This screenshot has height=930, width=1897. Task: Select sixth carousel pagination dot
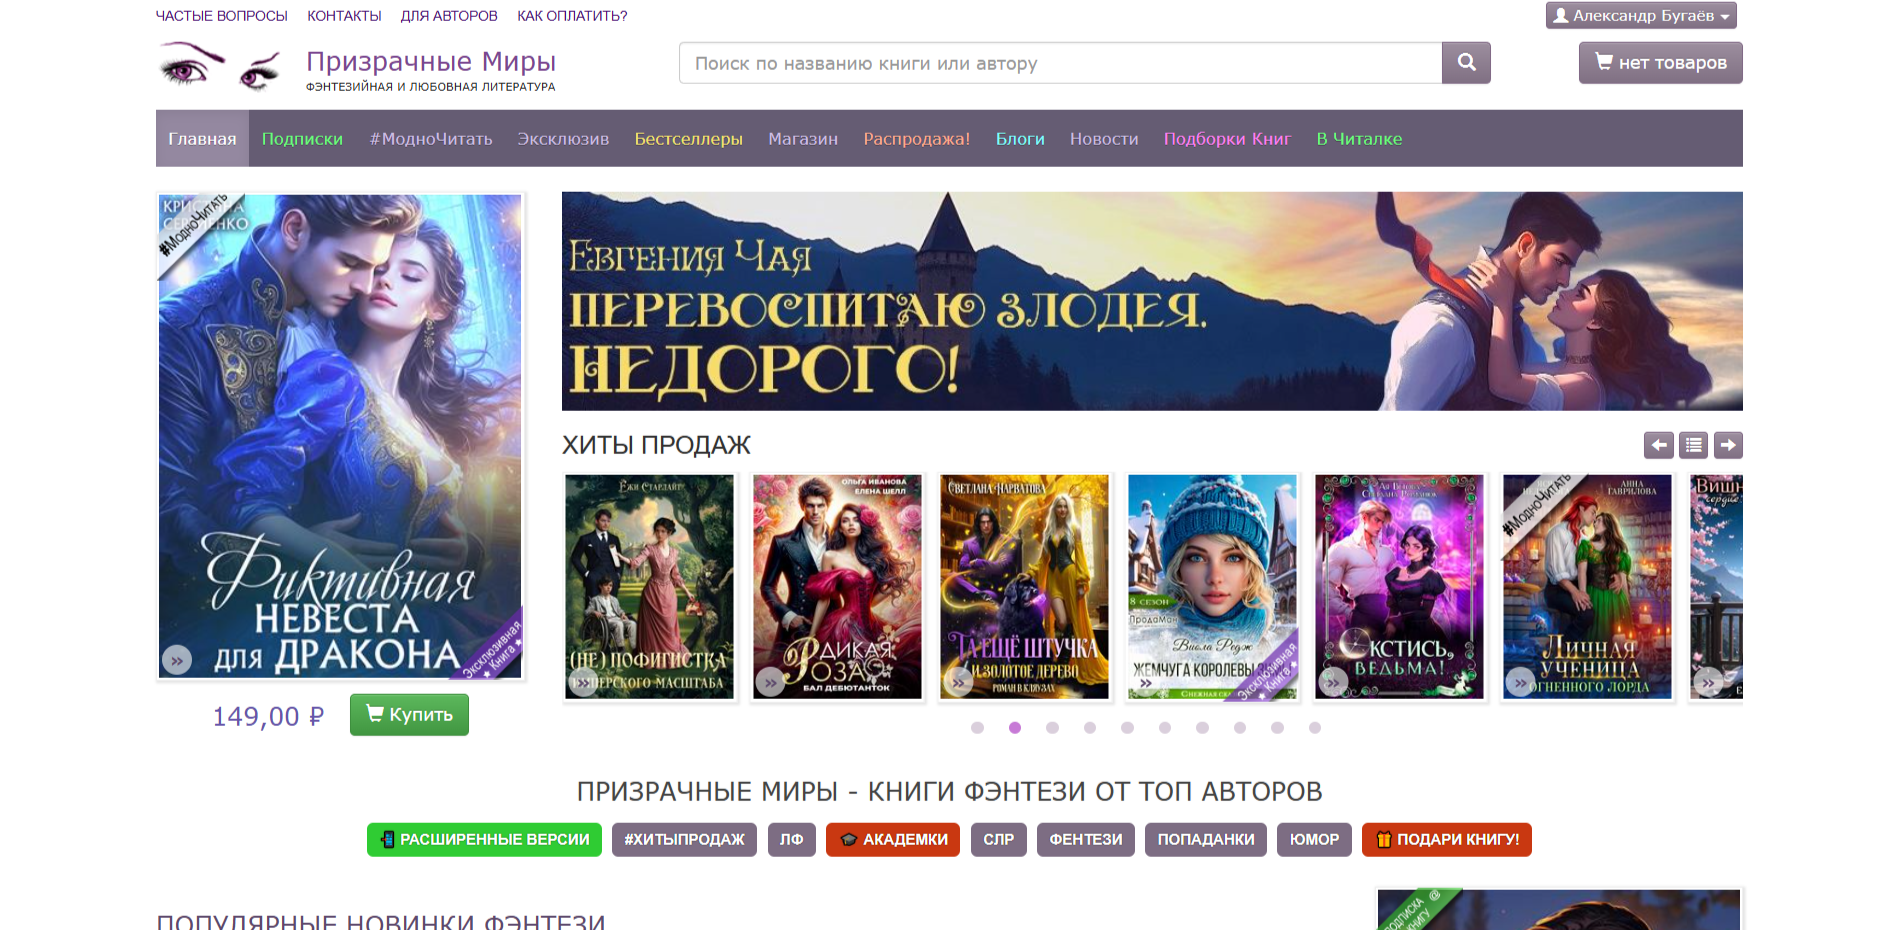1165,728
